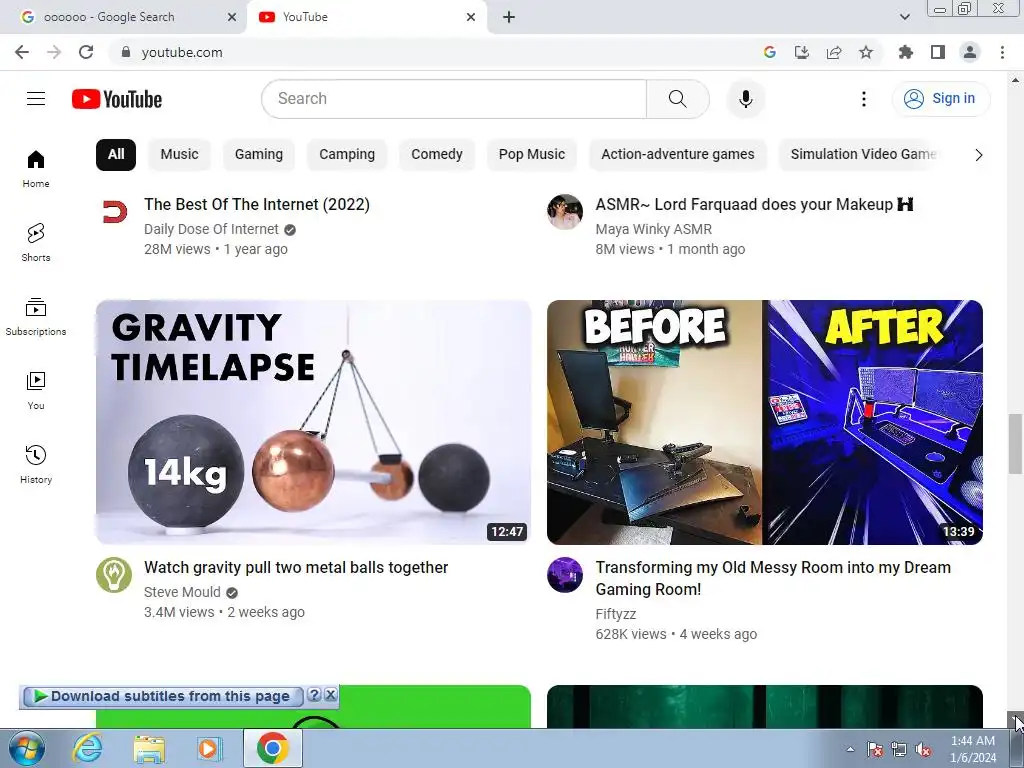1024x768 pixels.
Task: Reload the page
Action: point(86,52)
